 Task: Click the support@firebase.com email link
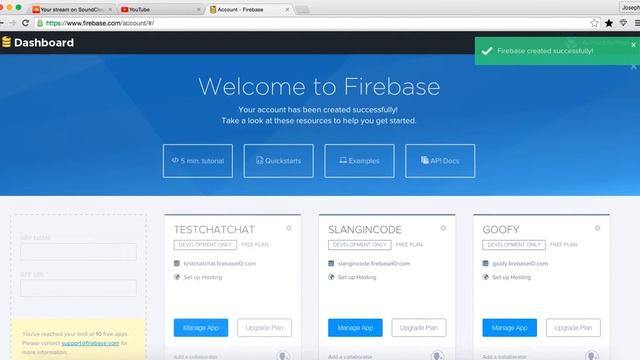90,343
